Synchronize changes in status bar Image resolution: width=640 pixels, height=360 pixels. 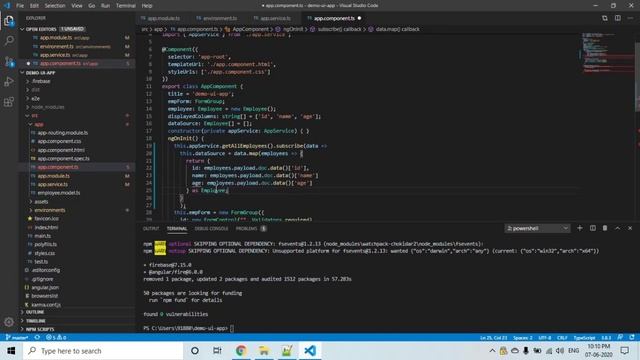pos(37,338)
